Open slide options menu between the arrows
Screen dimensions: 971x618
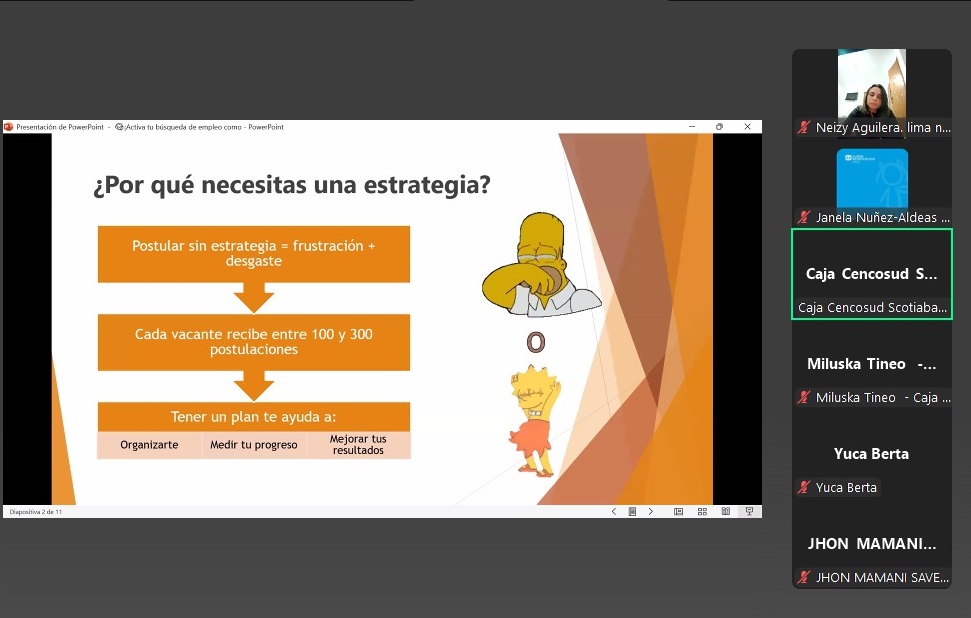click(632, 511)
